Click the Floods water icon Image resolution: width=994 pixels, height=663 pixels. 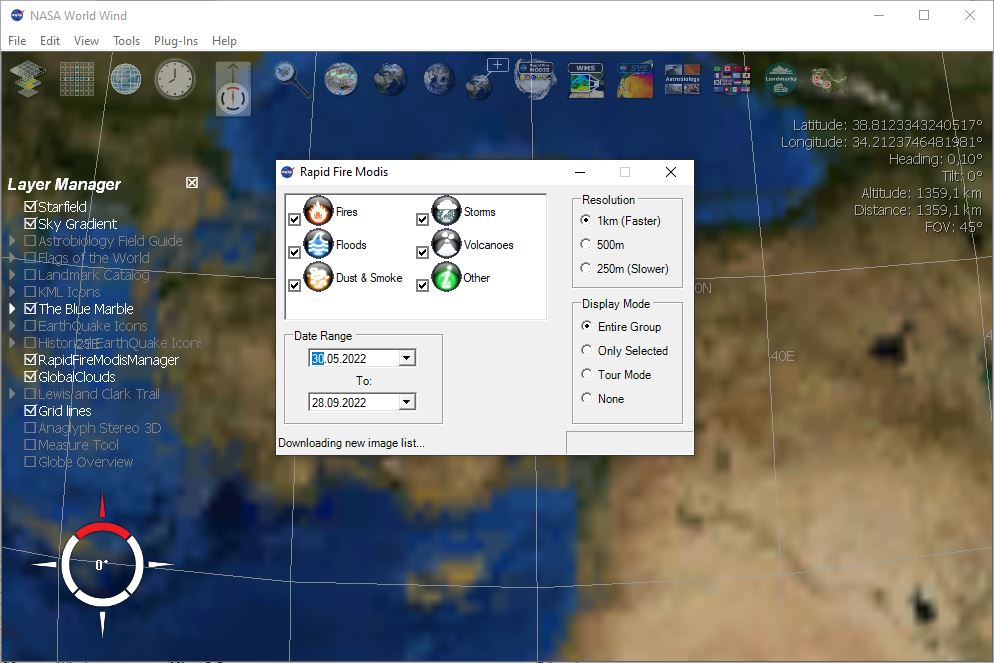tap(318, 244)
